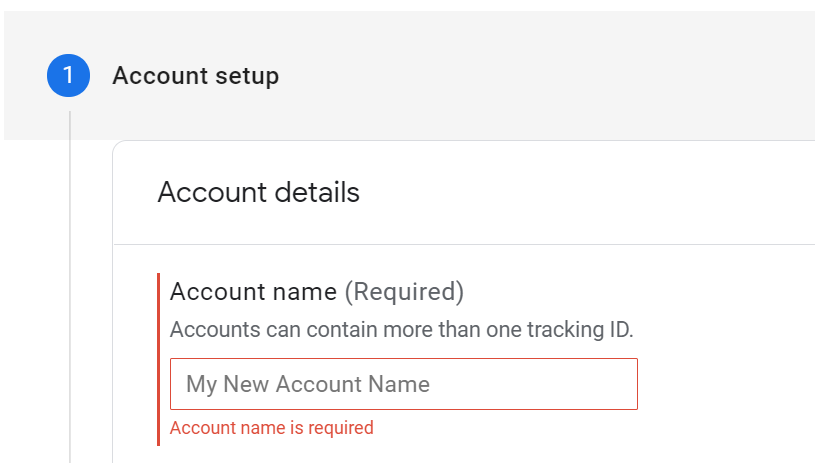
Task: Click the (Required) indicator text
Action: pos(404,292)
